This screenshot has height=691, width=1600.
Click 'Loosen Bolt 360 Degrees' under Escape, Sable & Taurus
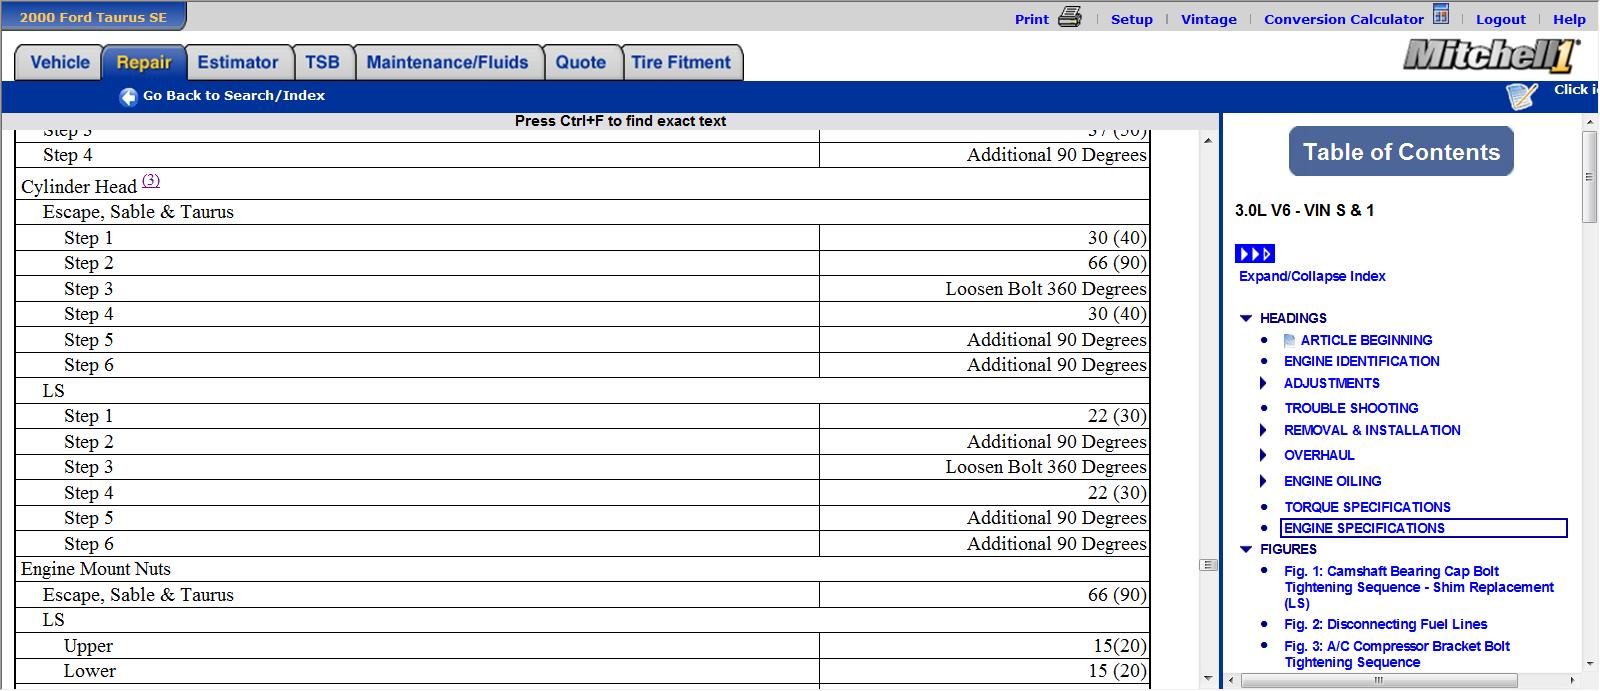coord(1046,289)
